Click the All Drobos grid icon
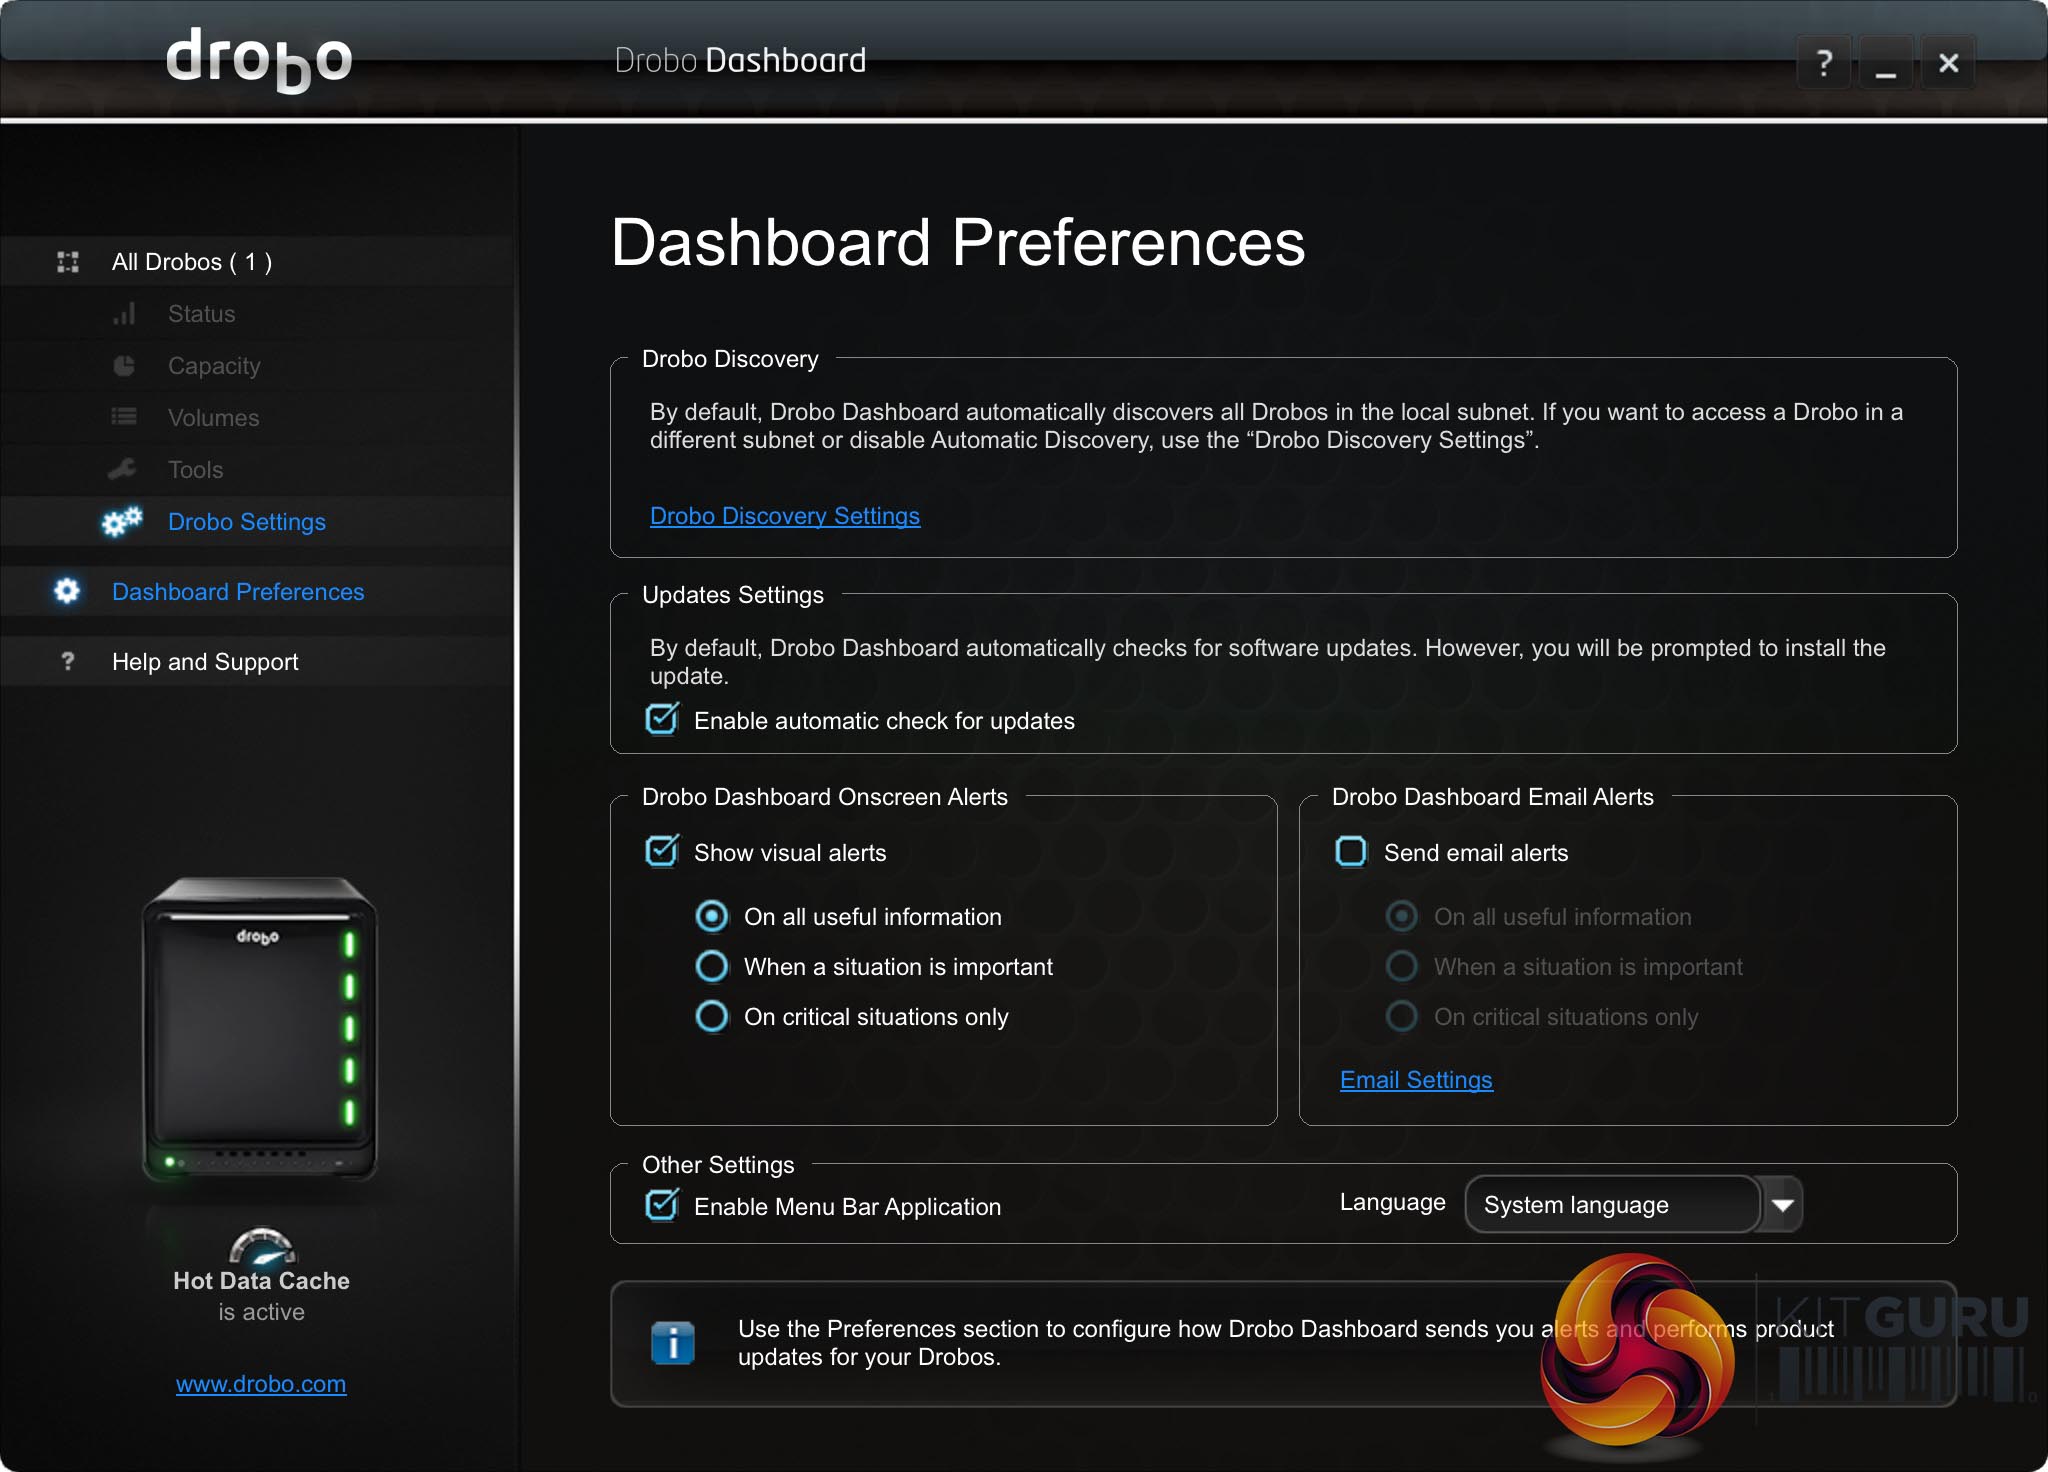The width and height of the screenshot is (2048, 1472). [68, 262]
